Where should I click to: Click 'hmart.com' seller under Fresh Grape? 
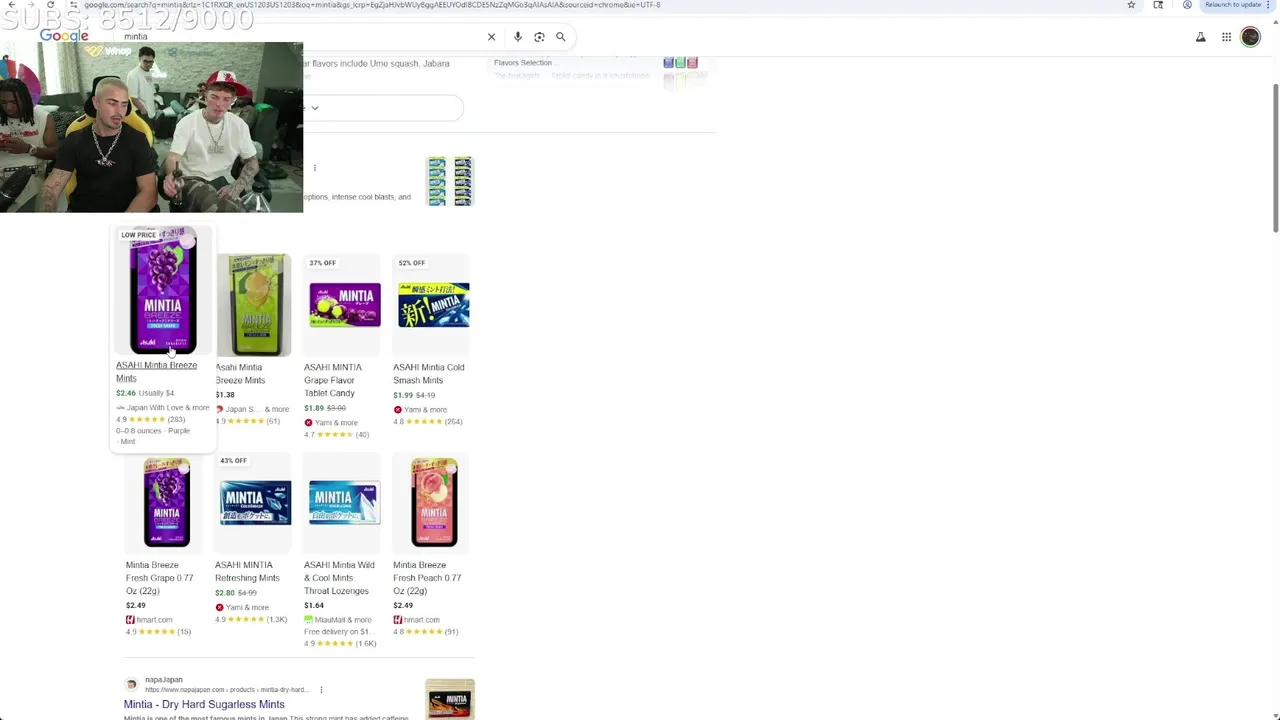[154, 620]
